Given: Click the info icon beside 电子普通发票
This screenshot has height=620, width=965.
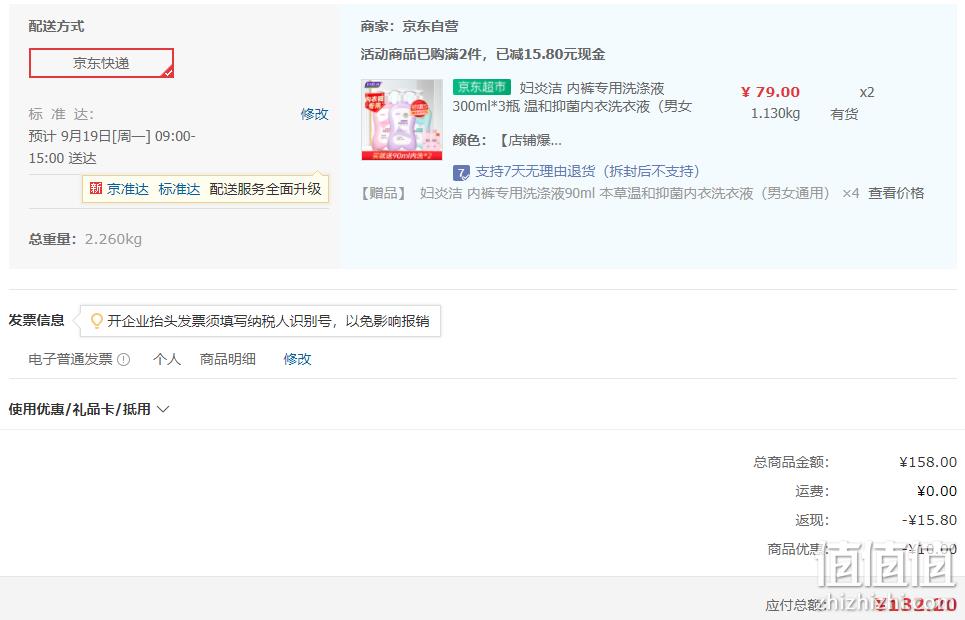Looking at the screenshot, I should (123, 360).
